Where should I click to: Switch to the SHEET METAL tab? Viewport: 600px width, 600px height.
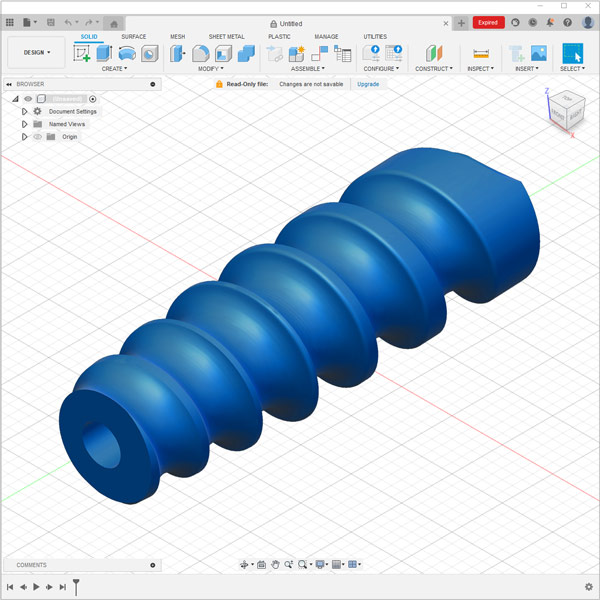coord(226,37)
